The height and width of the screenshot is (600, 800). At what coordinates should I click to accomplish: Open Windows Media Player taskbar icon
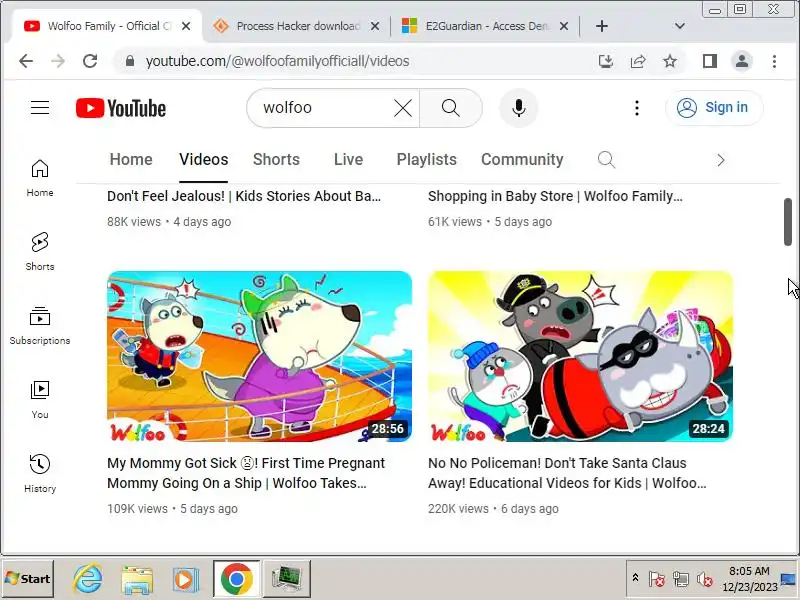click(x=186, y=579)
